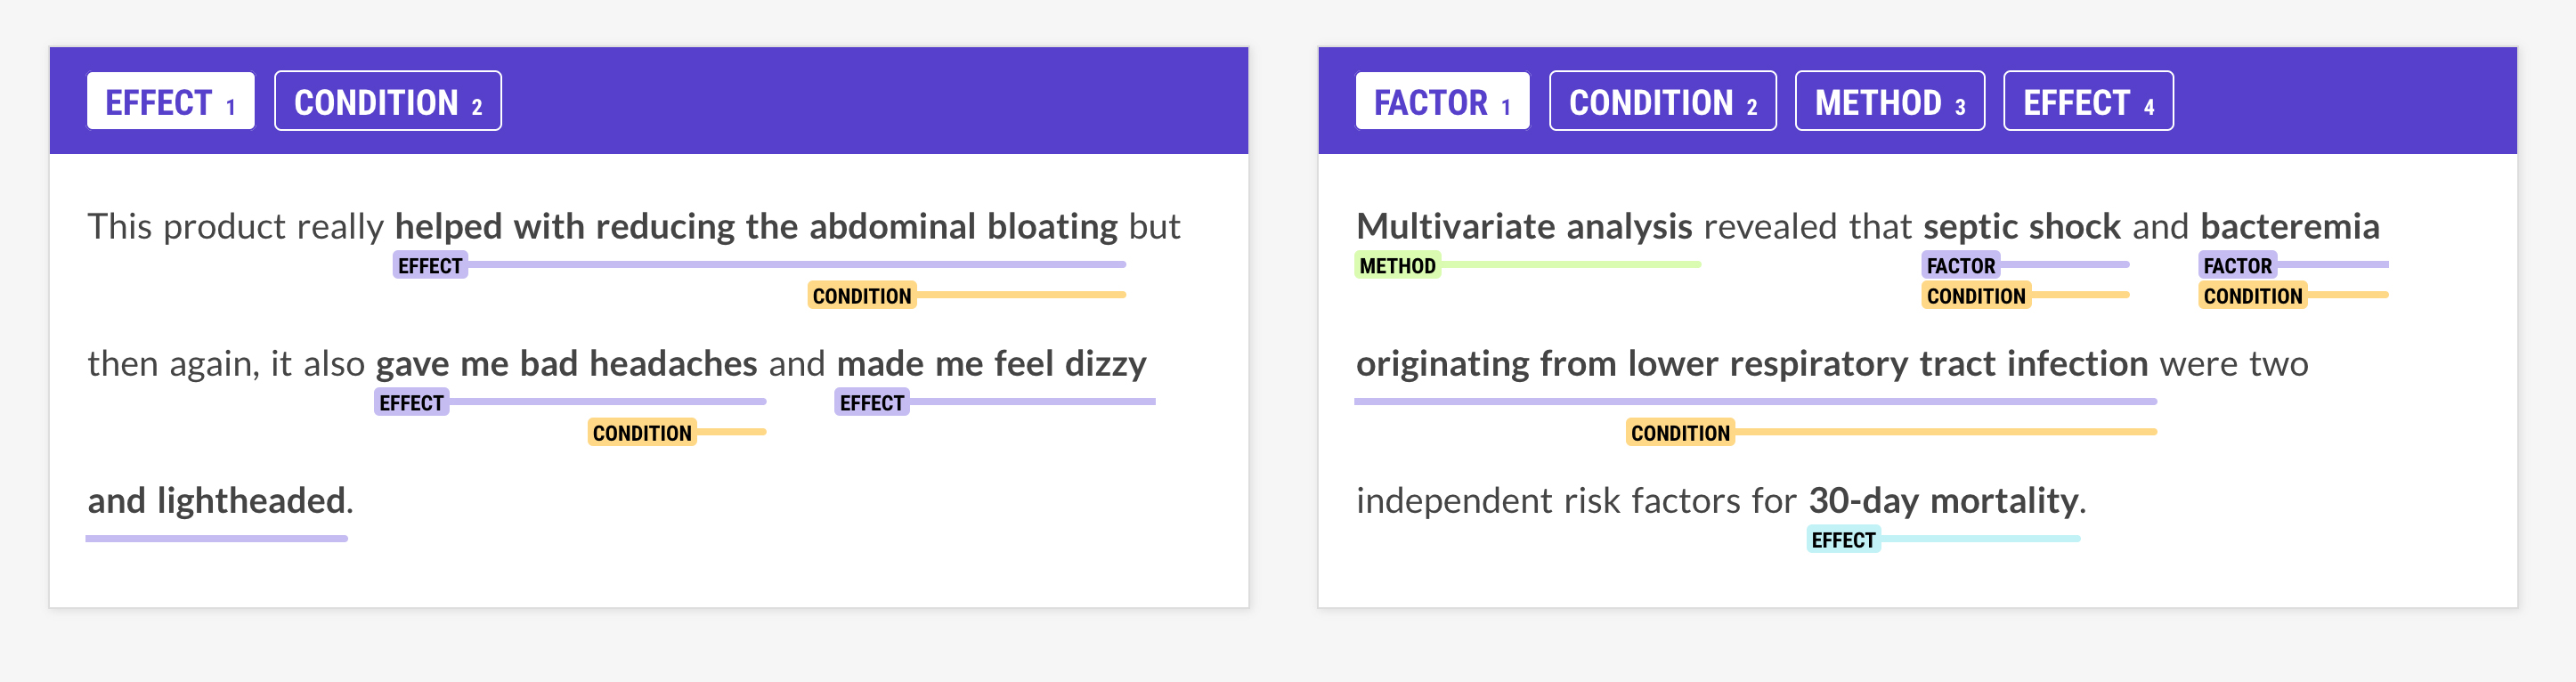The height and width of the screenshot is (682, 2576).
Task: Select the FACTOR 1 label button
Action: click(1441, 101)
